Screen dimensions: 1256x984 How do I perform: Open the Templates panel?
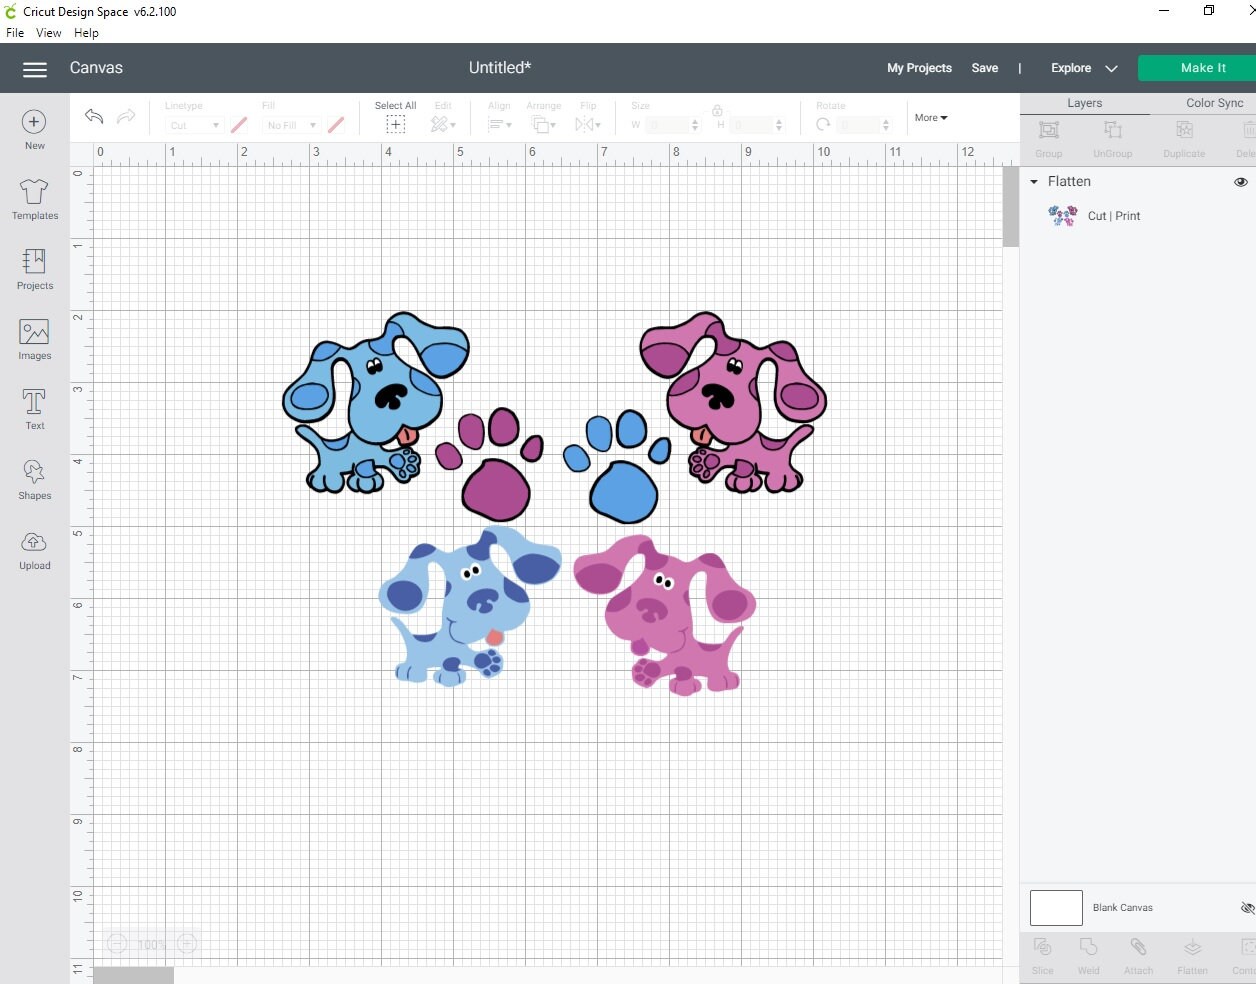tap(35, 199)
